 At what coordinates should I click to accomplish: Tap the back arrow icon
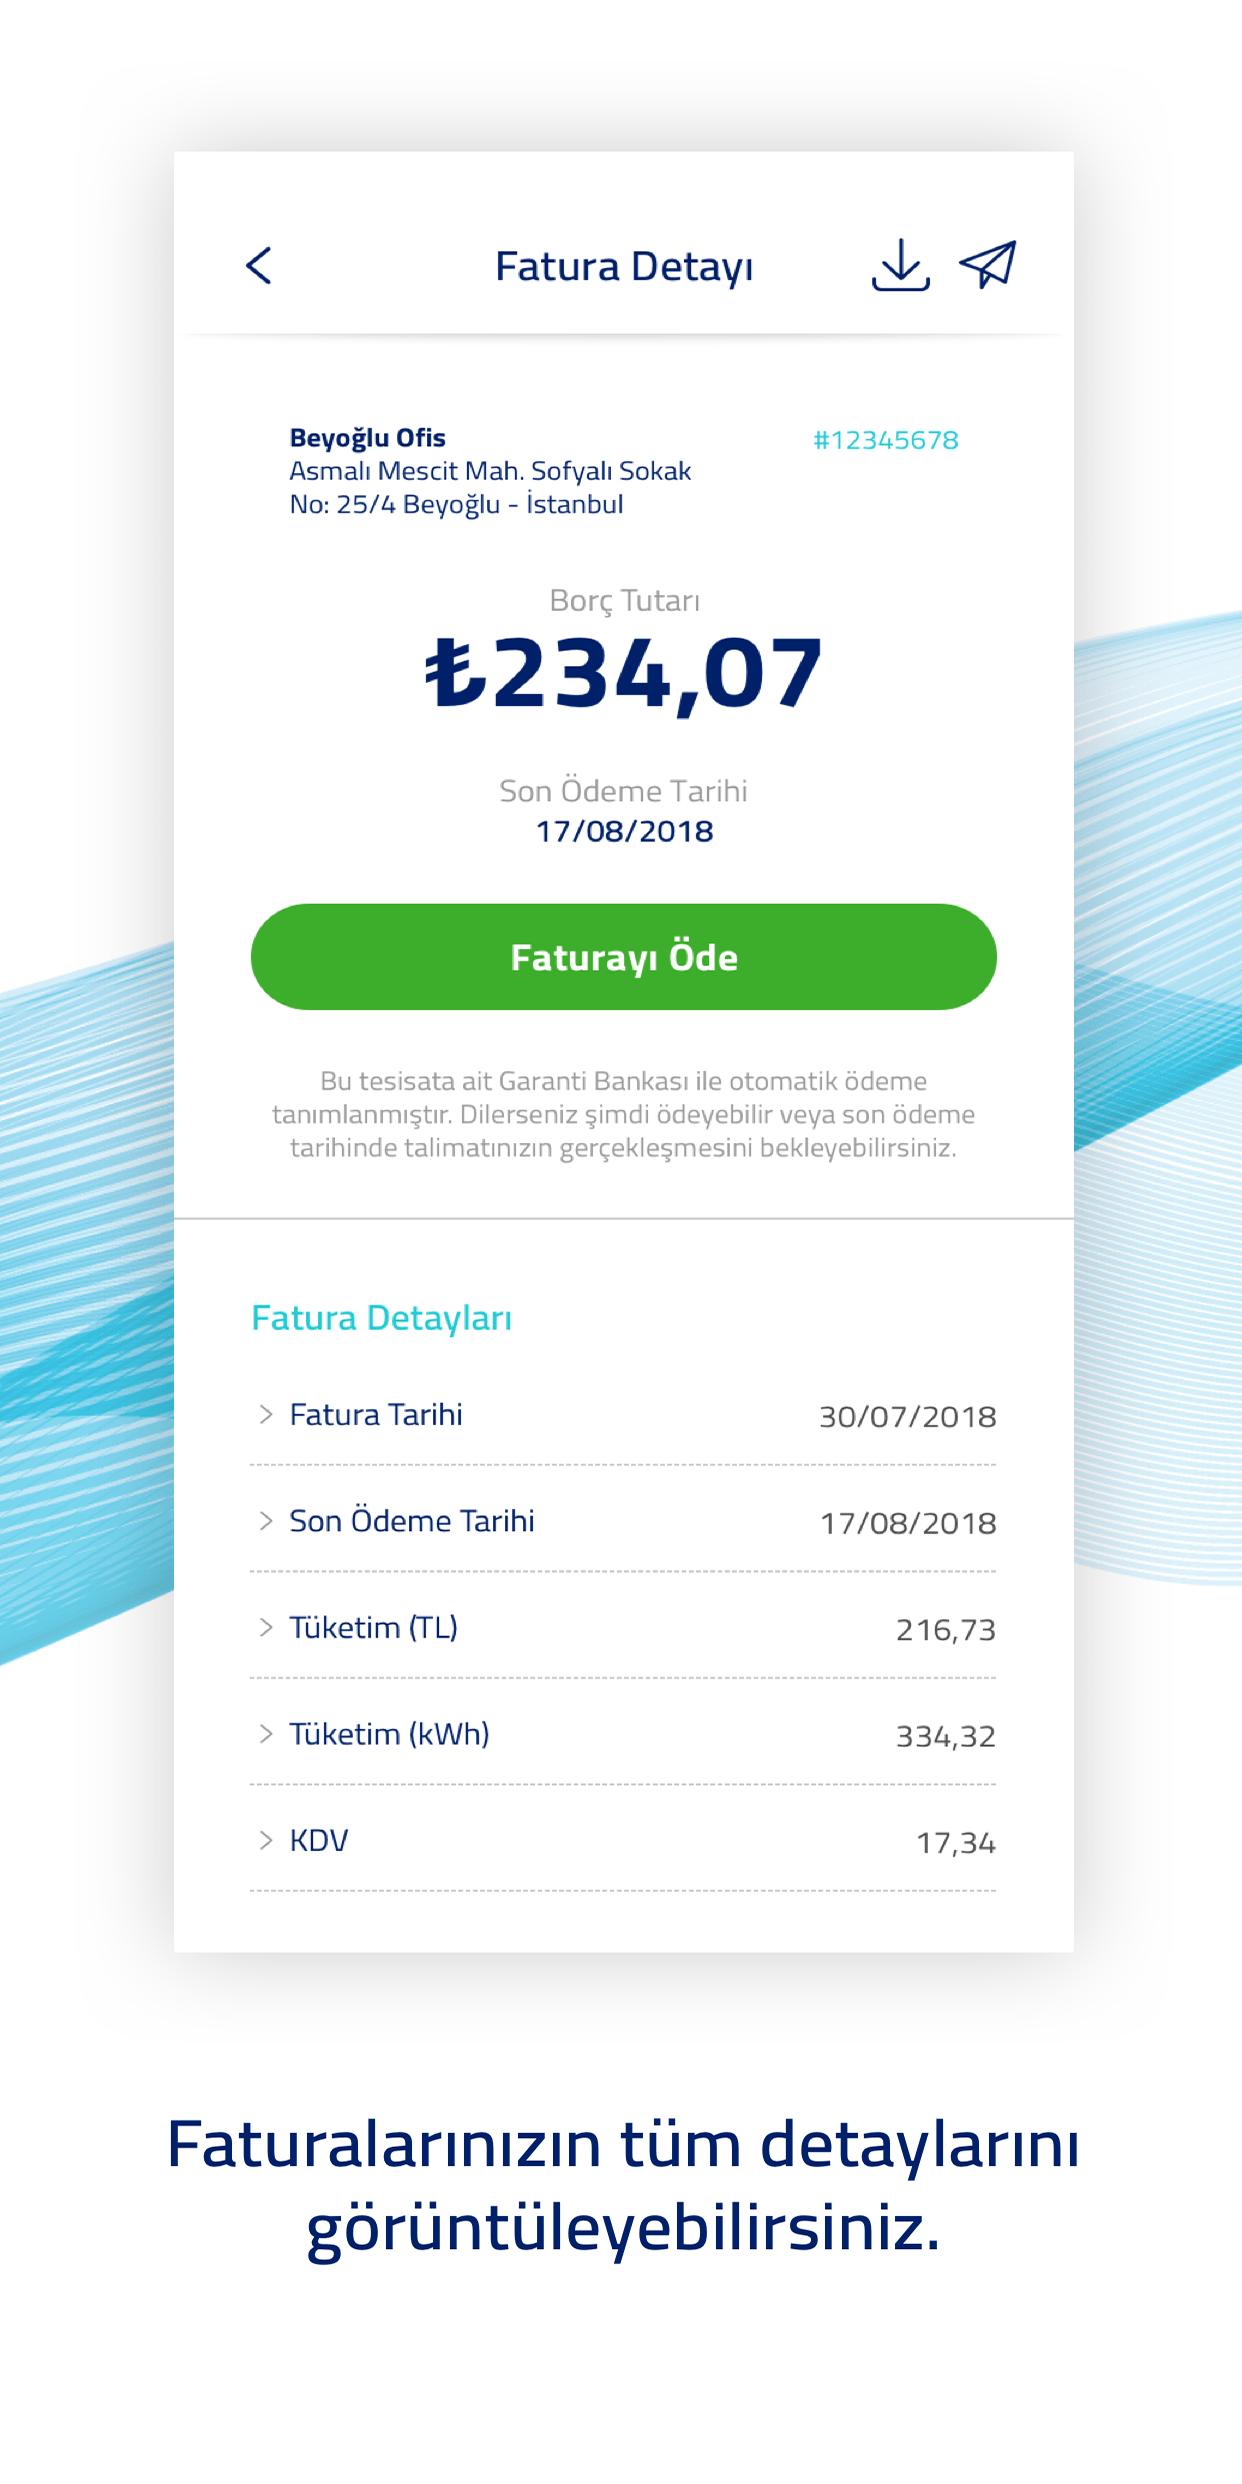(259, 266)
